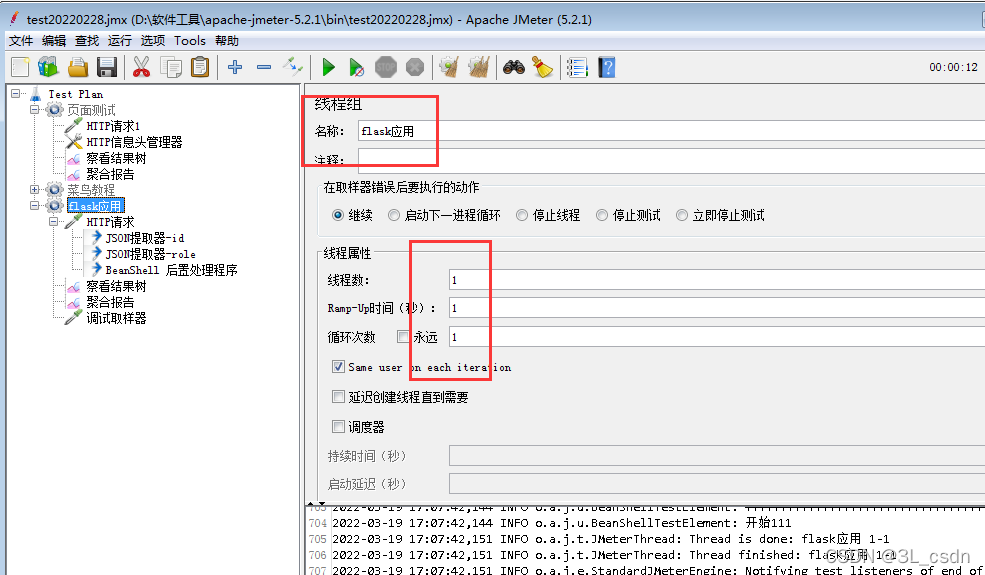Toggle Same user on each iteration checkbox
Viewport: 985px width, 575px height.
[x=338, y=367]
